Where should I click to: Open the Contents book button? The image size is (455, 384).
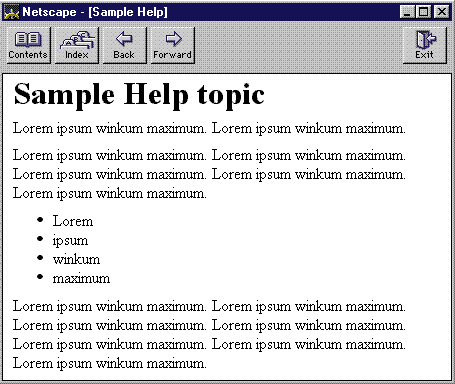click(x=29, y=45)
